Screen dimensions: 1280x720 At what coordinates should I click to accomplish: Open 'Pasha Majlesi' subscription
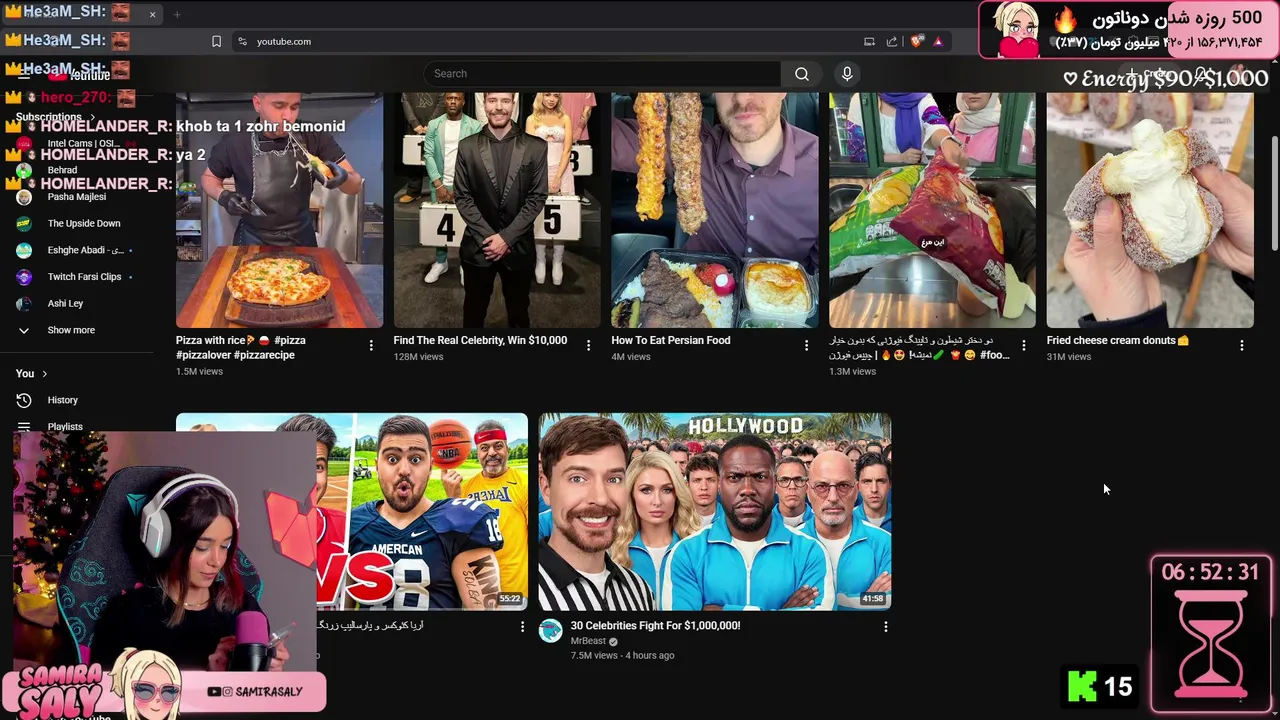pos(77,197)
